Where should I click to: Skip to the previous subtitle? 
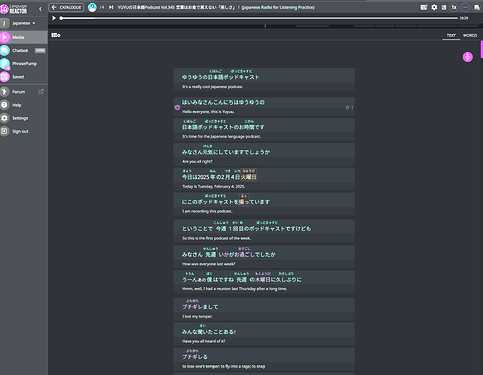pos(102,7)
